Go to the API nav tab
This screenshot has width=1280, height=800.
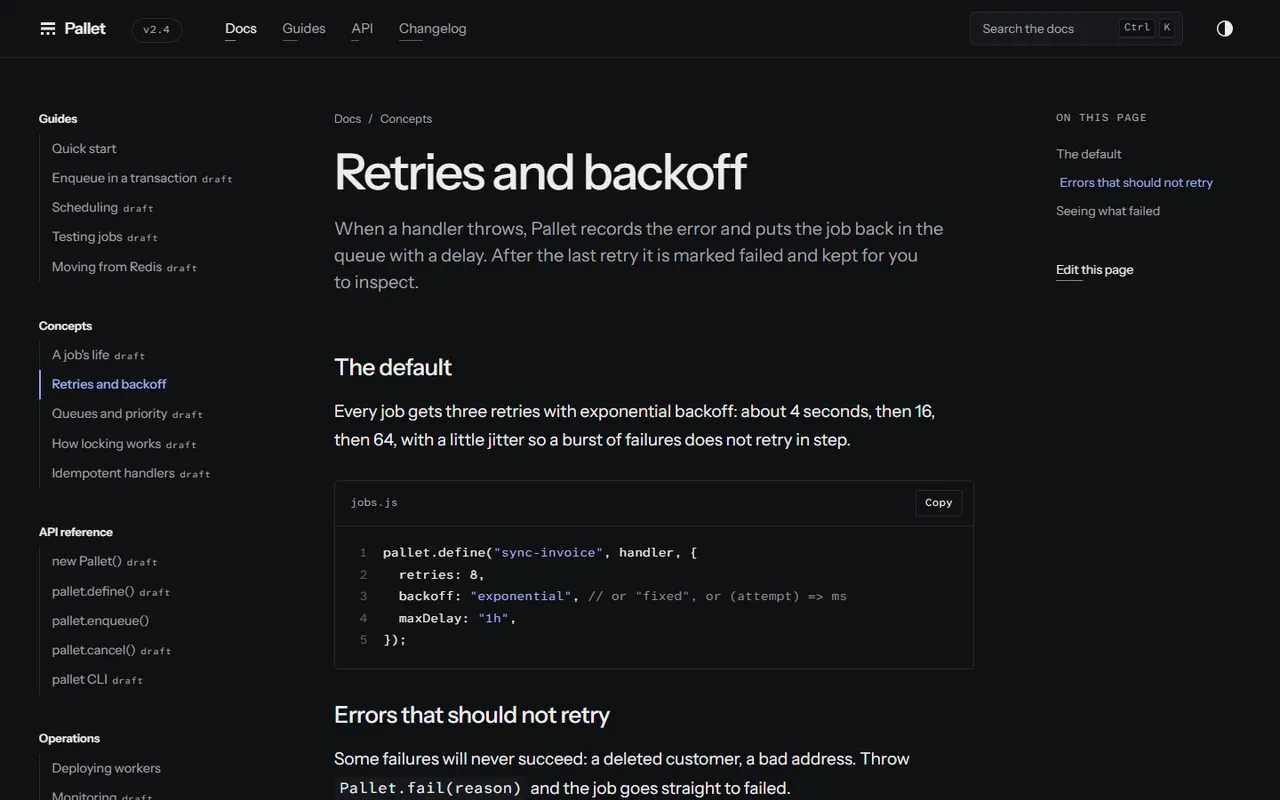click(x=362, y=28)
